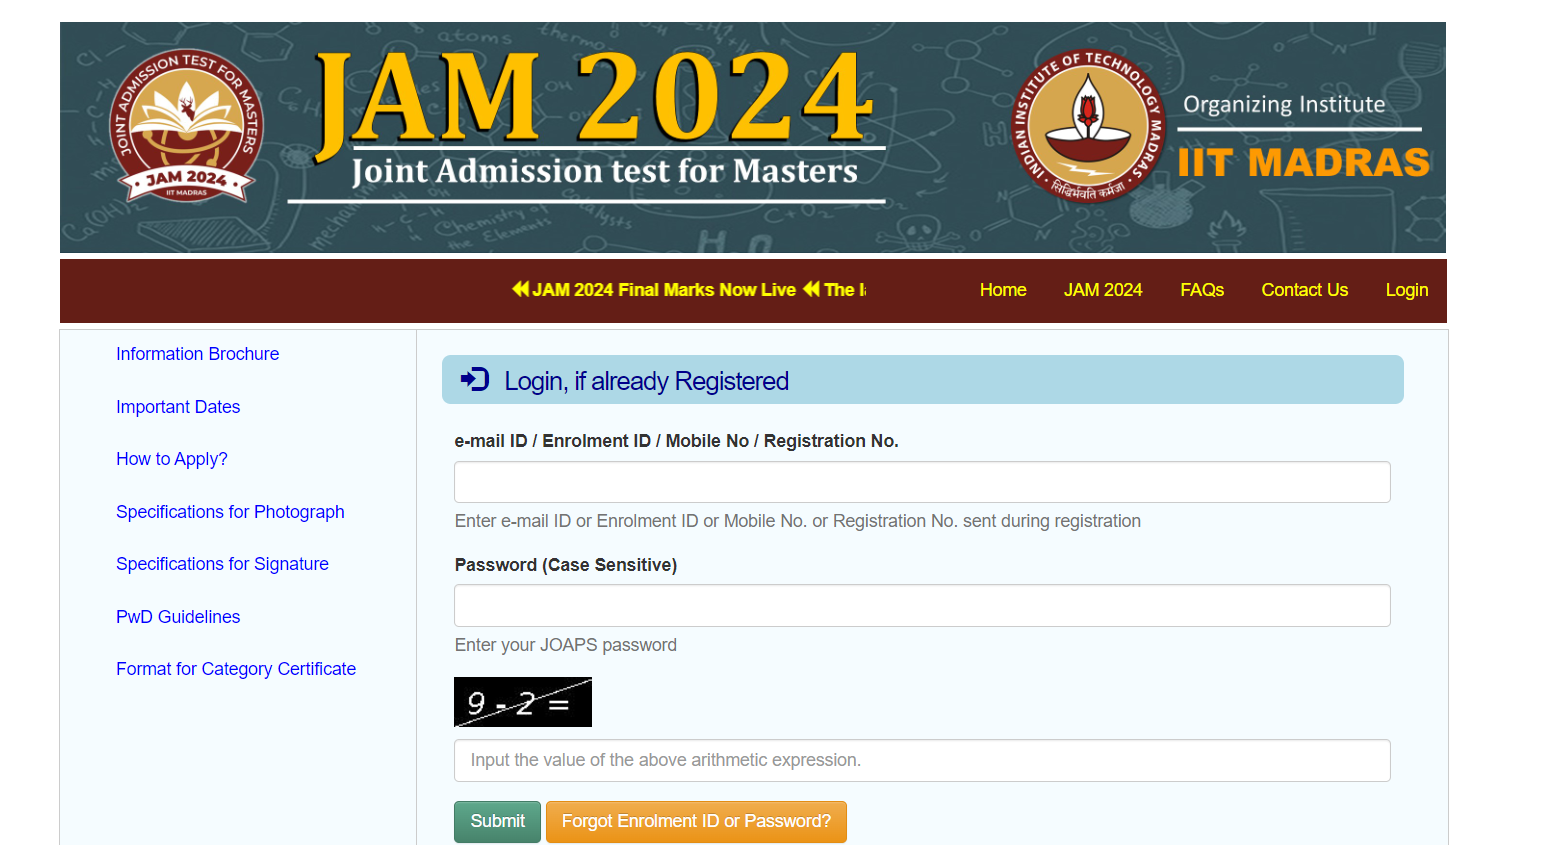This screenshot has width=1551, height=845.
Task: Click Forgot Enrolment ID or Password button
Action: (x=696, y=821)
